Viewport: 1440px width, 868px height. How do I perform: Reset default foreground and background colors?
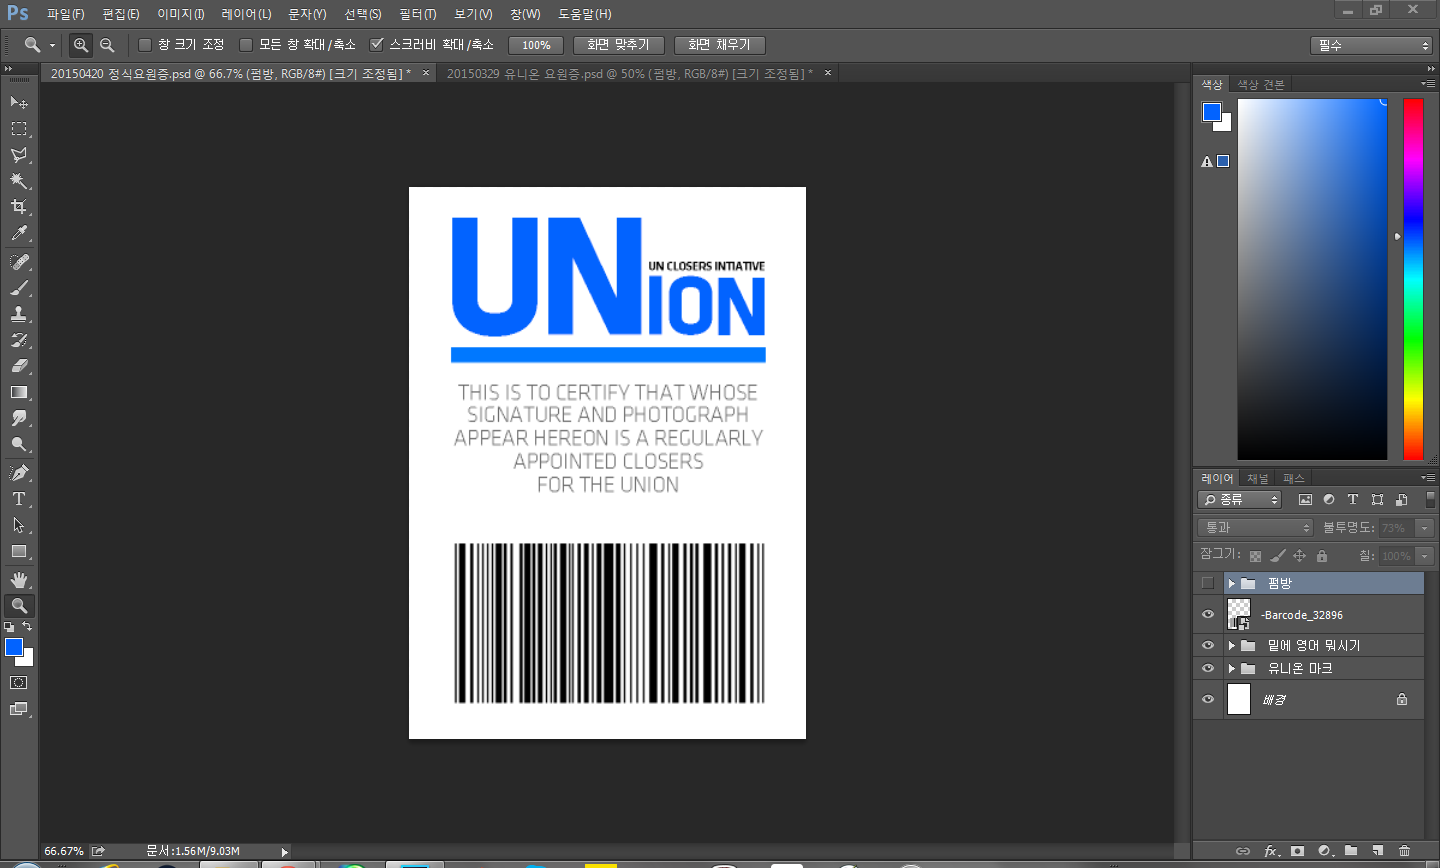9,626
